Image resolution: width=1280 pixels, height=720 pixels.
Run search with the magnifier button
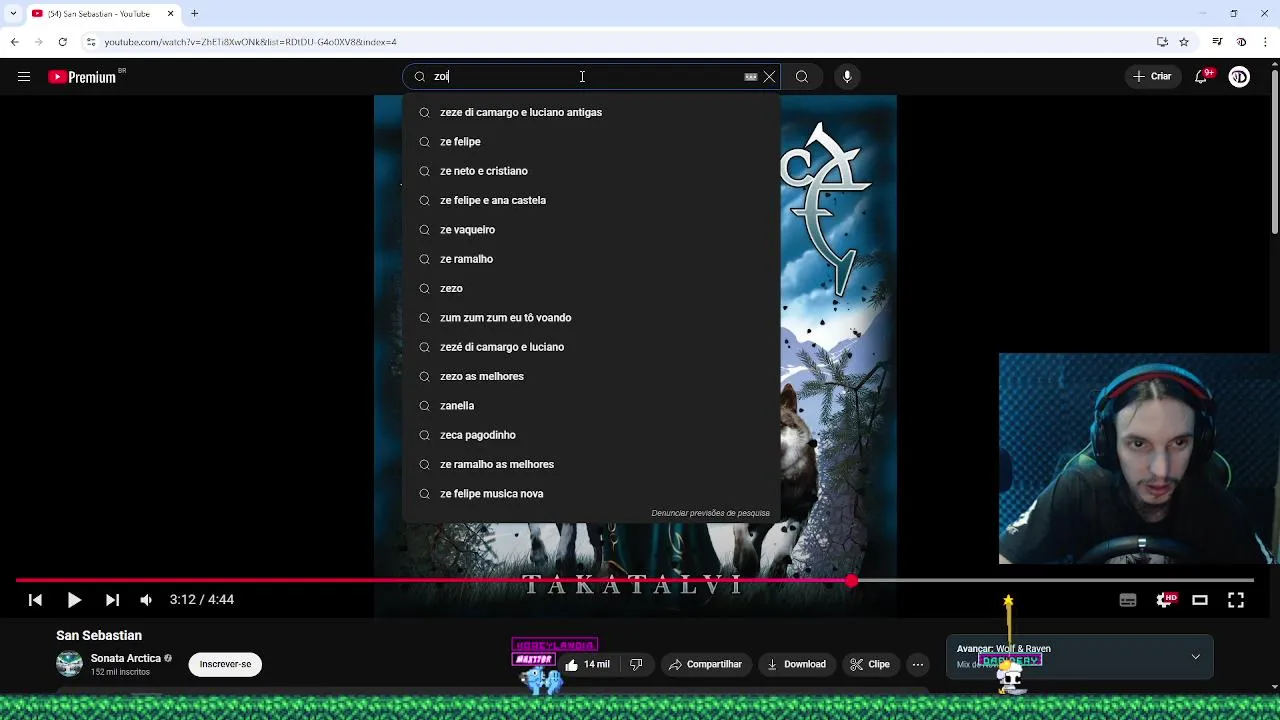click(x=802, y=77)
